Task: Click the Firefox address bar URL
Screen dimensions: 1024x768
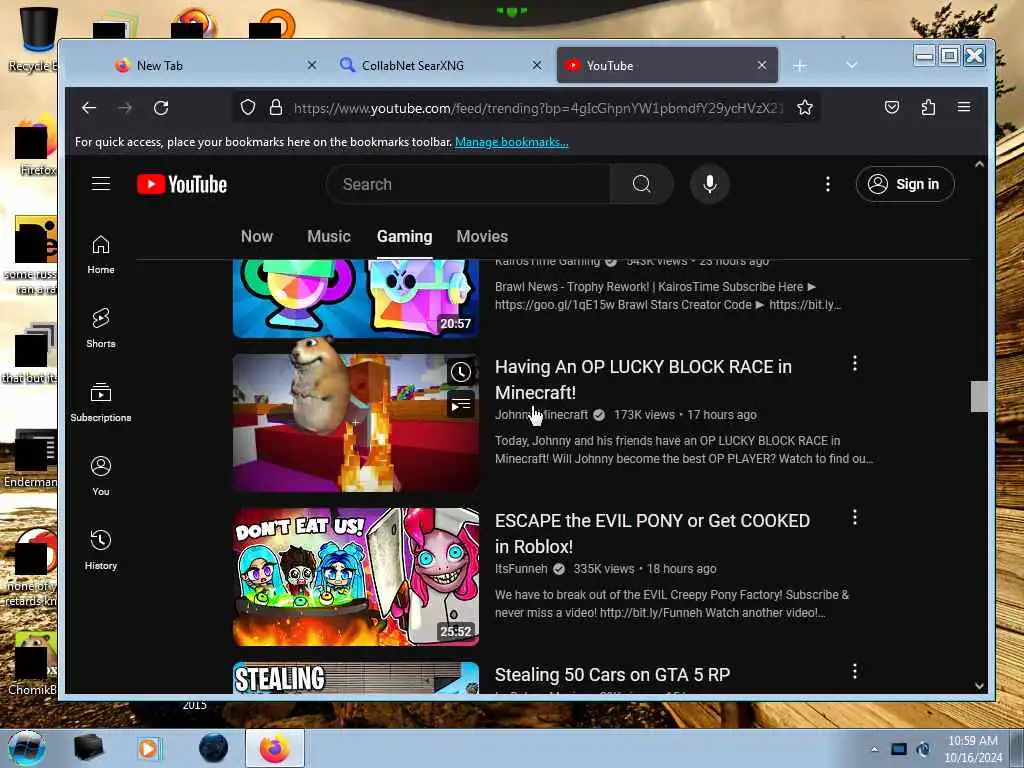Action: click(x=538, y=108)
